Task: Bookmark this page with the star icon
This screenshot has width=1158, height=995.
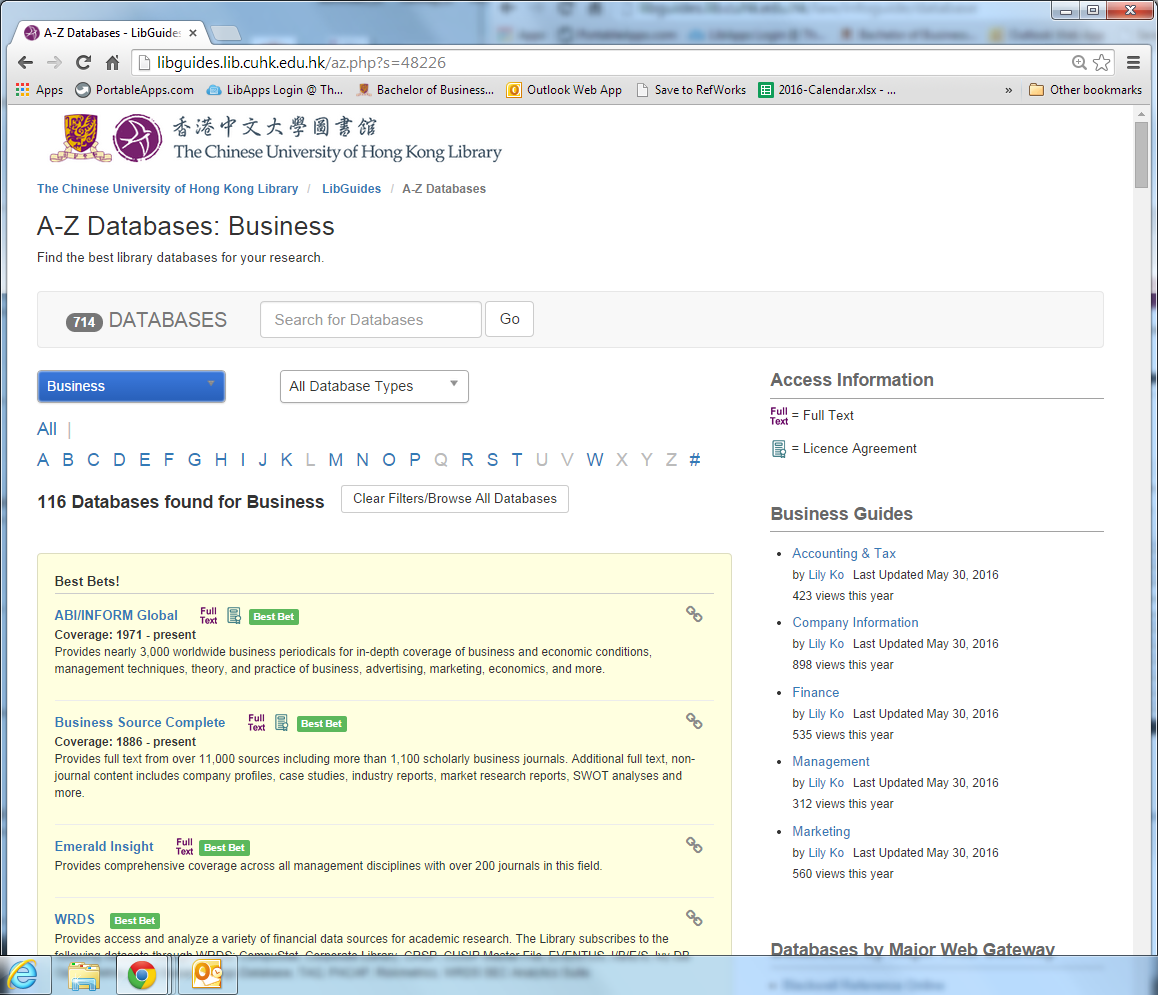Action: pos(1101,63)
